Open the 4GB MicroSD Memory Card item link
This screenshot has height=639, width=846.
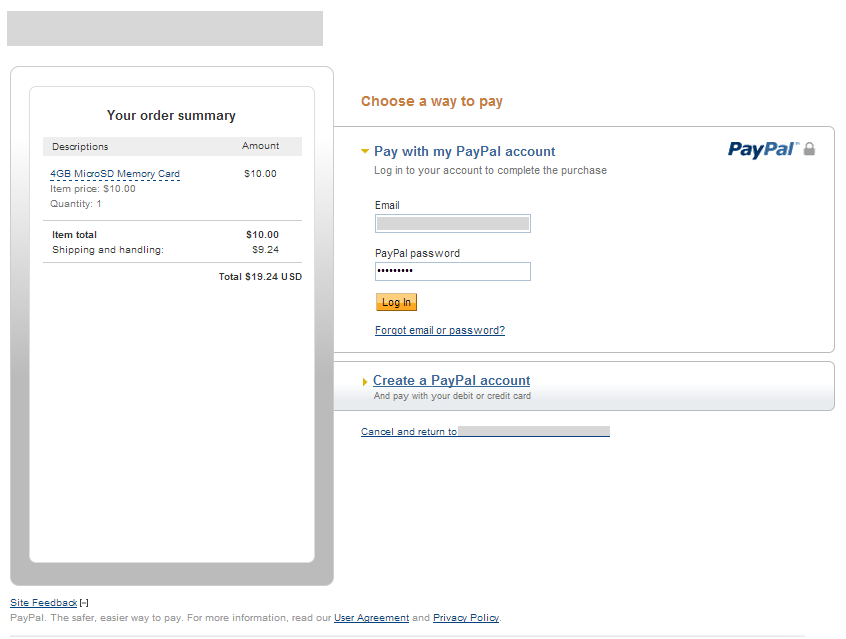(115, 174)
